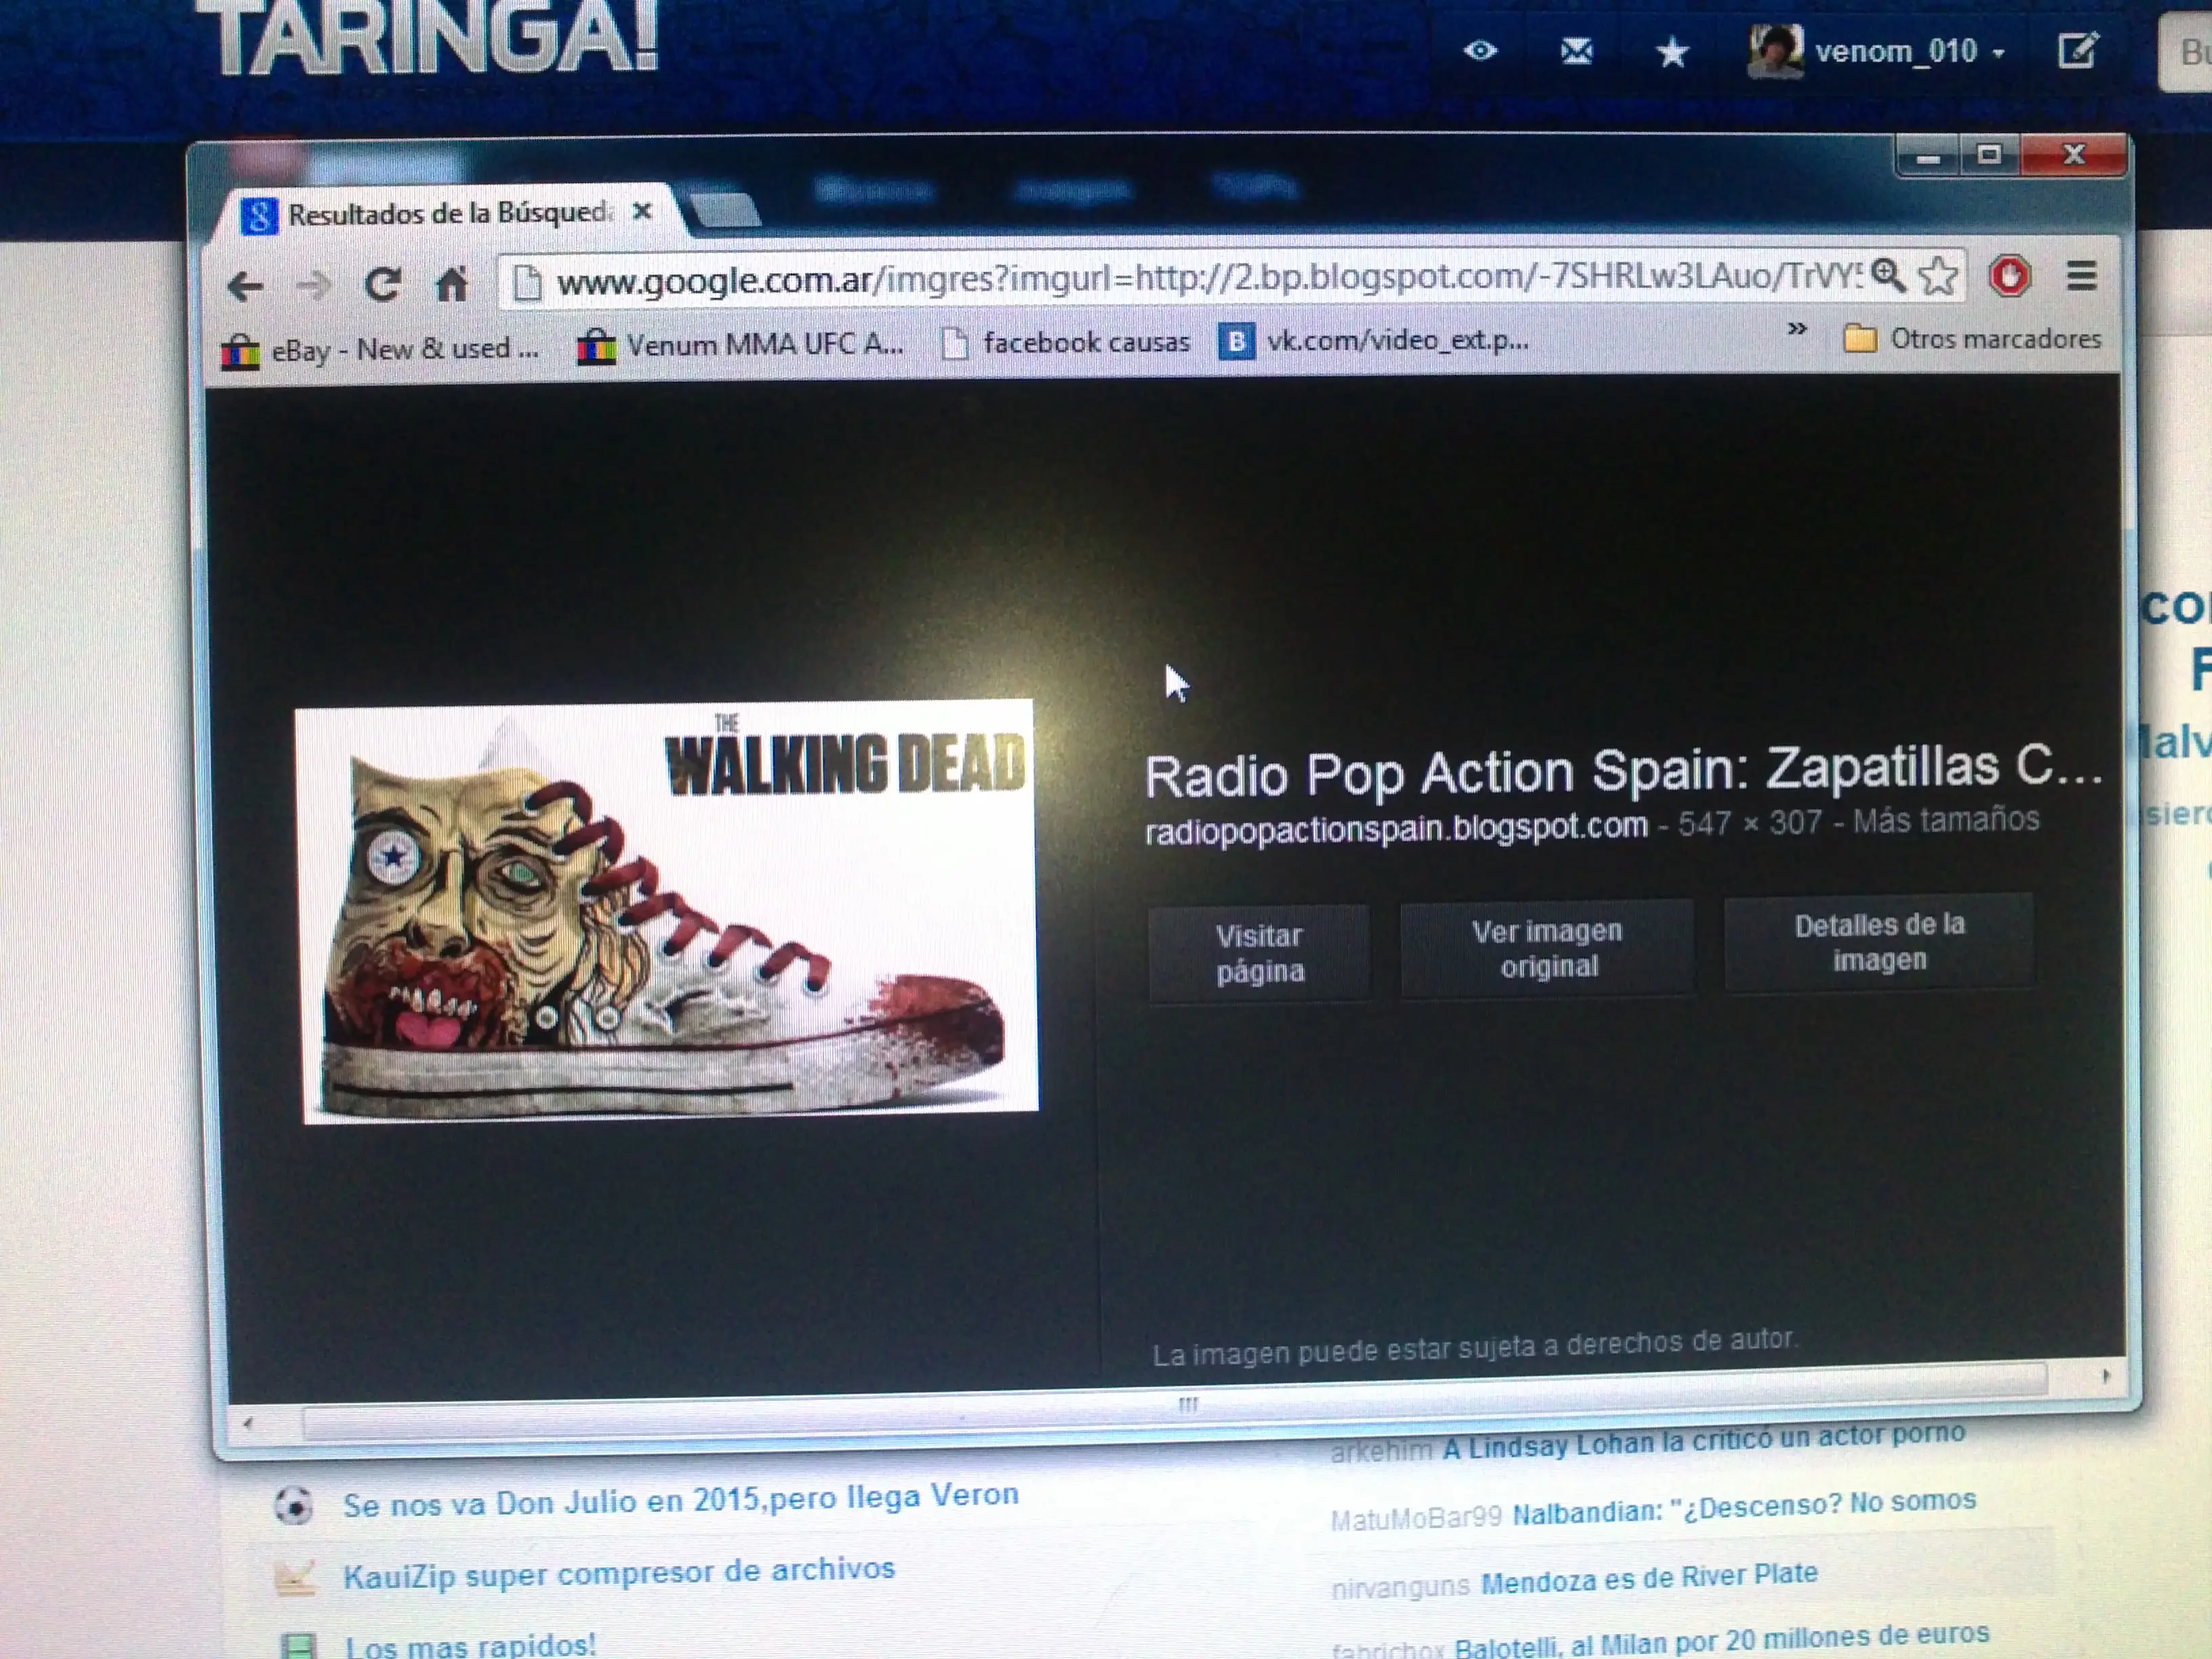Click Ver imagen original button
The width and height of the screenshot is (2212, 1659).
coord(1547,947)
